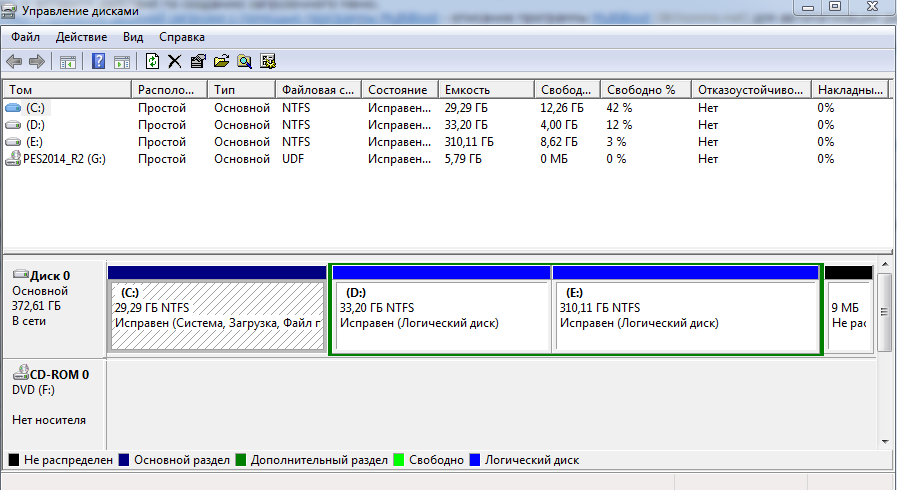
Task: Click the bright green Свободно legend swatch
Action: click(x=399, y=460)
